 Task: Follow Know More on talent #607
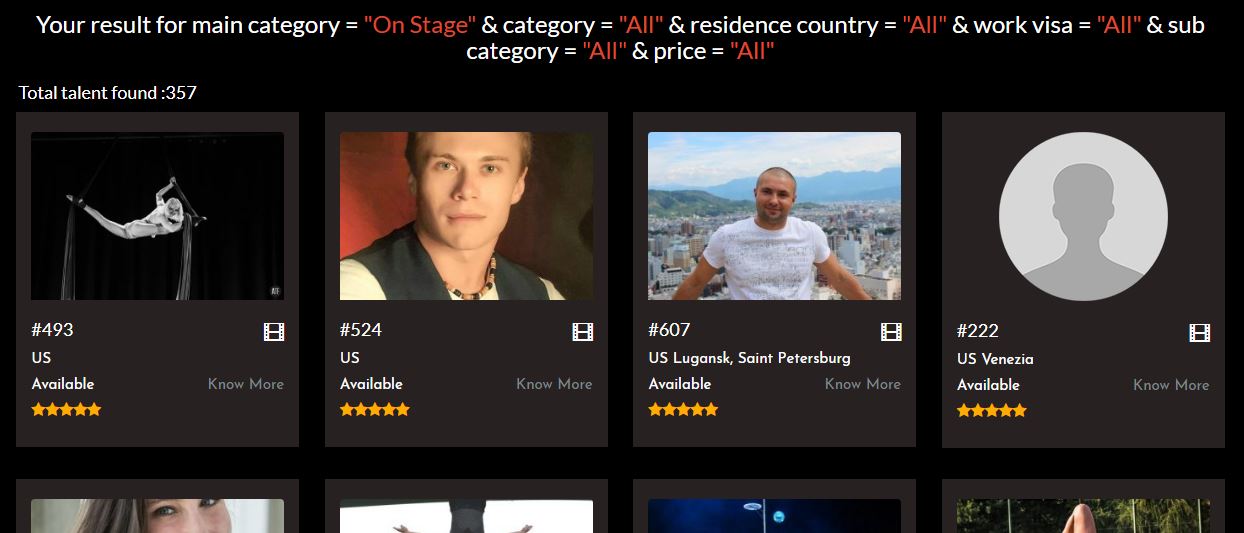click(863, 384)
